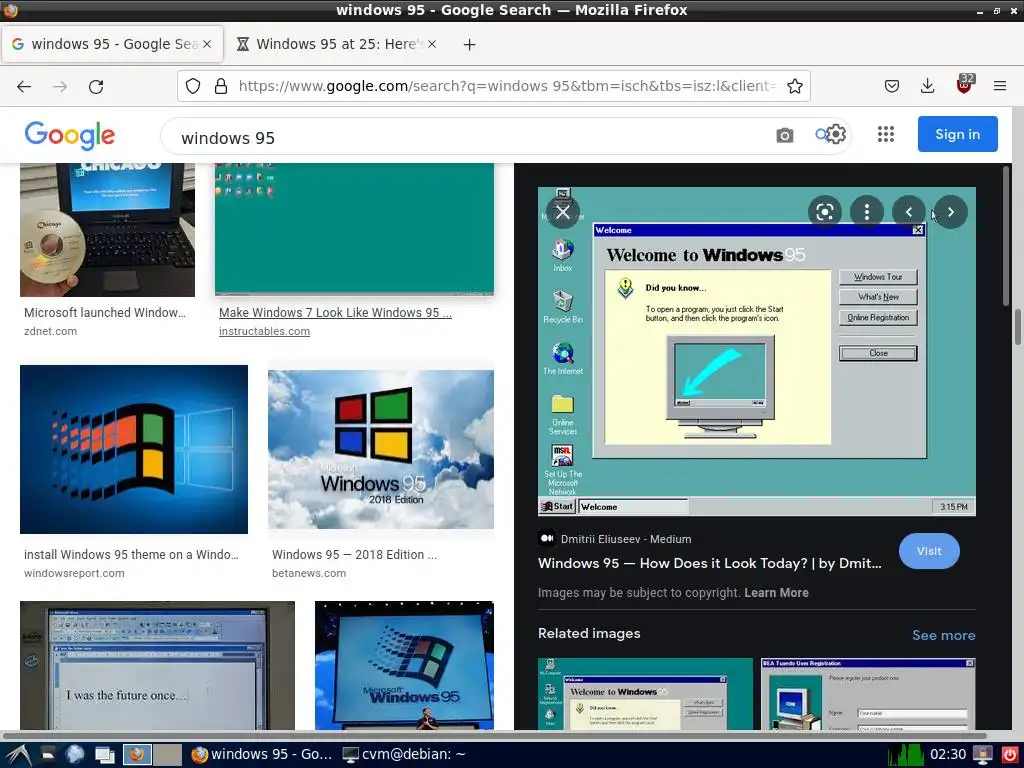The width and height of the screenshot is (1024, 768).
Task: Open the Google apps grid
Action: (x=886, y=135)
